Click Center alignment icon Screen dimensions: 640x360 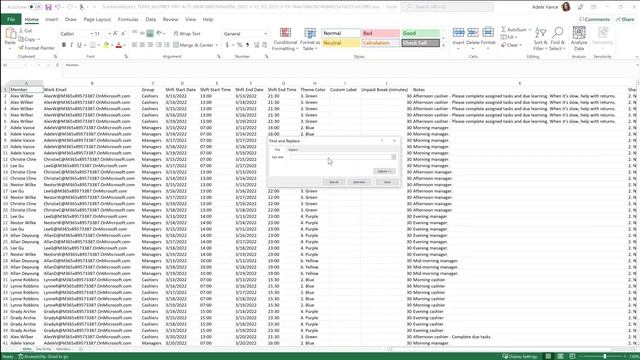pos(142,45)
